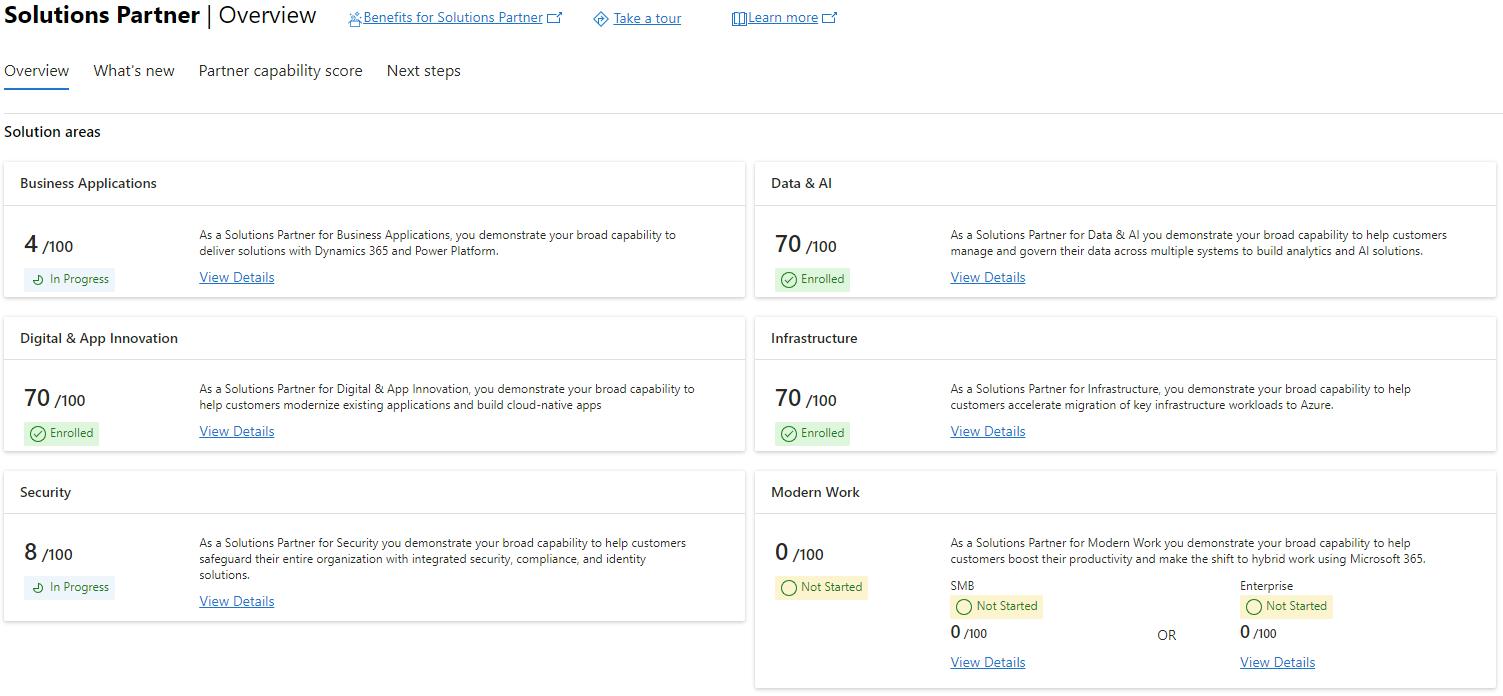
Task: Click the SMB score 0/100
Action: (968, 633)
